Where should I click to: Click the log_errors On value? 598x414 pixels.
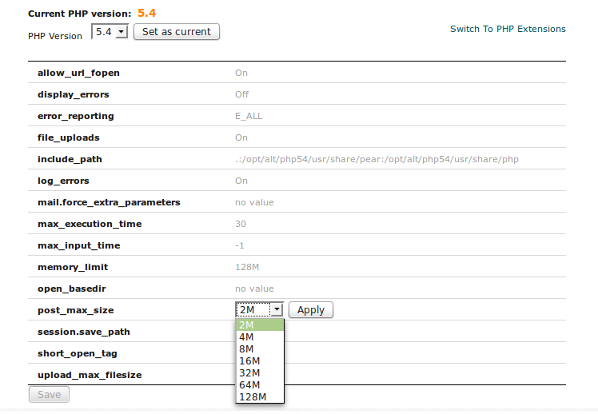point(241,181)
